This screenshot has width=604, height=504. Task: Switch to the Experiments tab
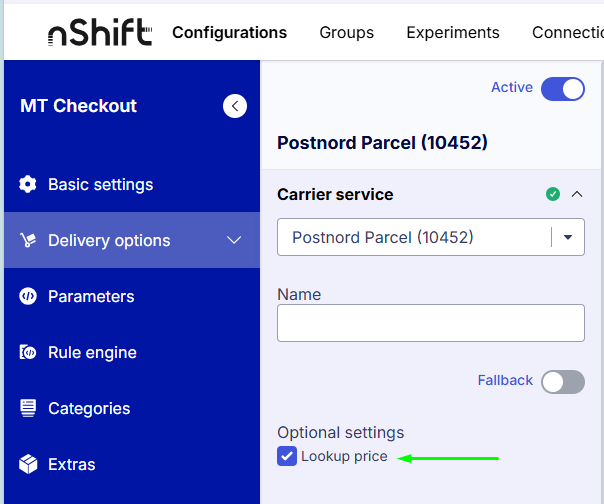coord(453,32)
